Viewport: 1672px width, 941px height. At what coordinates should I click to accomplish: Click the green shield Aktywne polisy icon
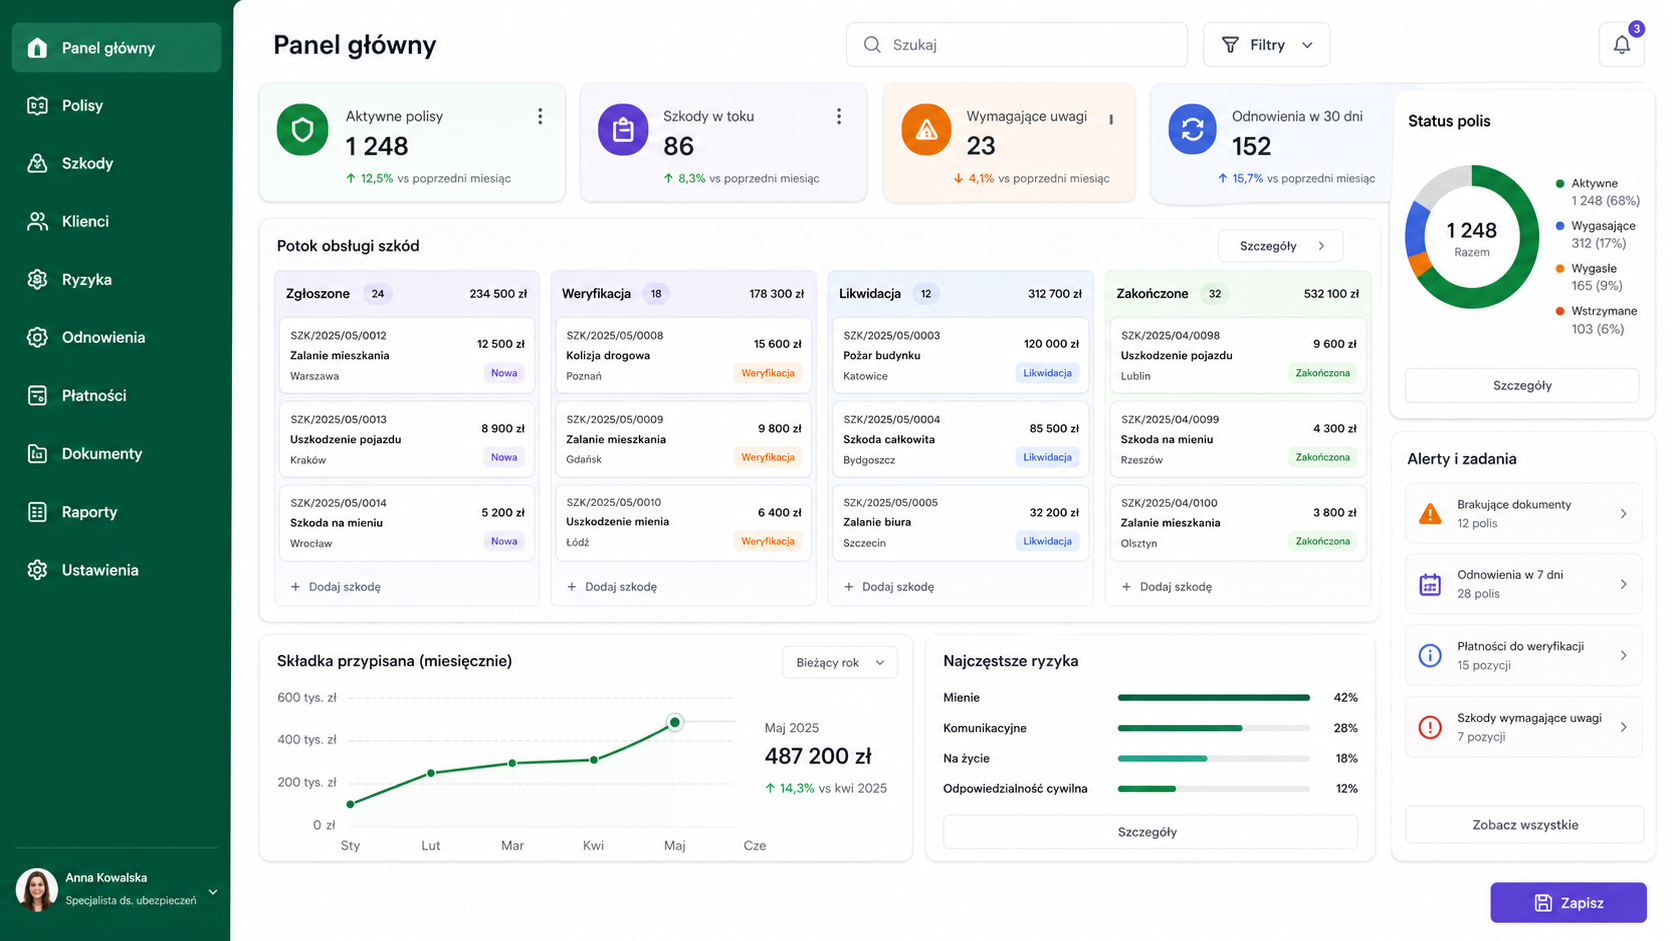click(x=302, y=130)
